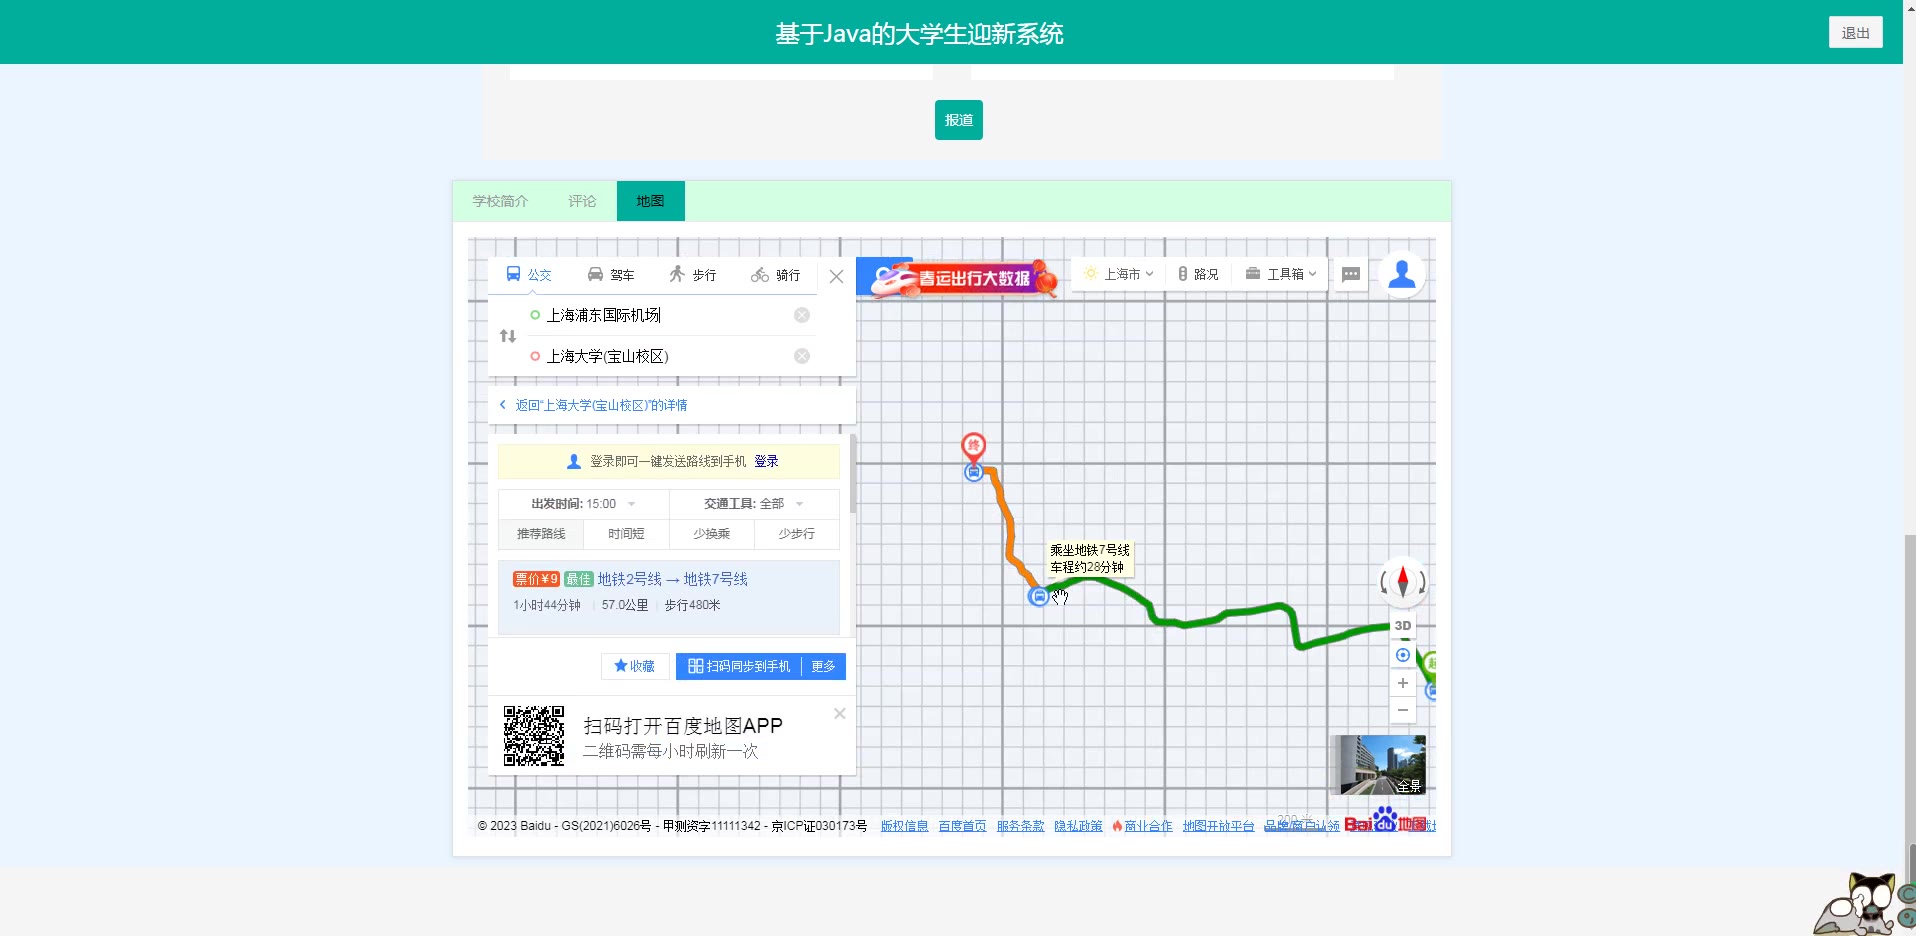
Task: Switch to the 评论 tab
Action: [x=582, y=201]
